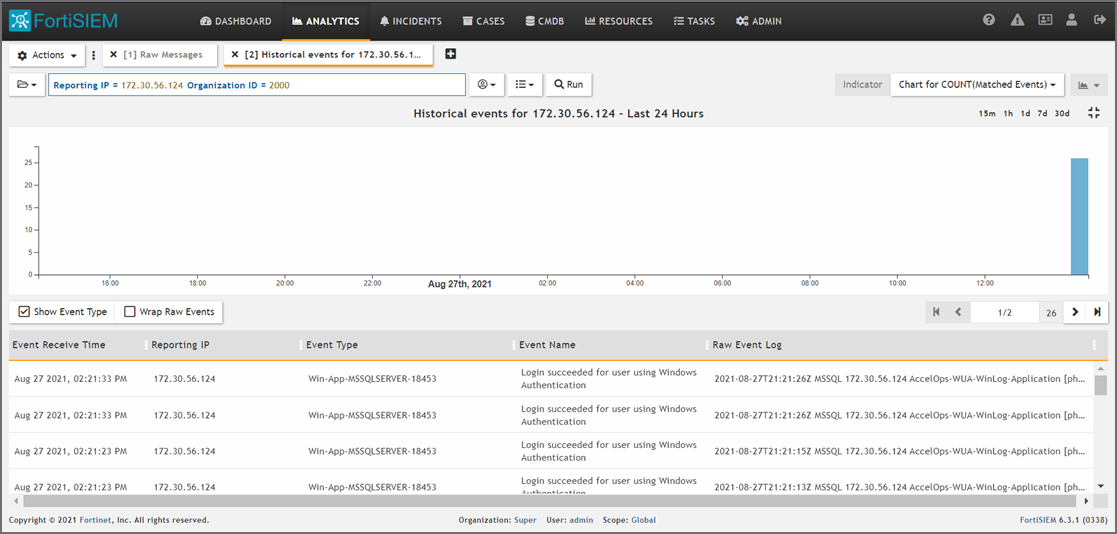Set time range to 7d
Screen dimensions: 1117x534
(1042, 114)
